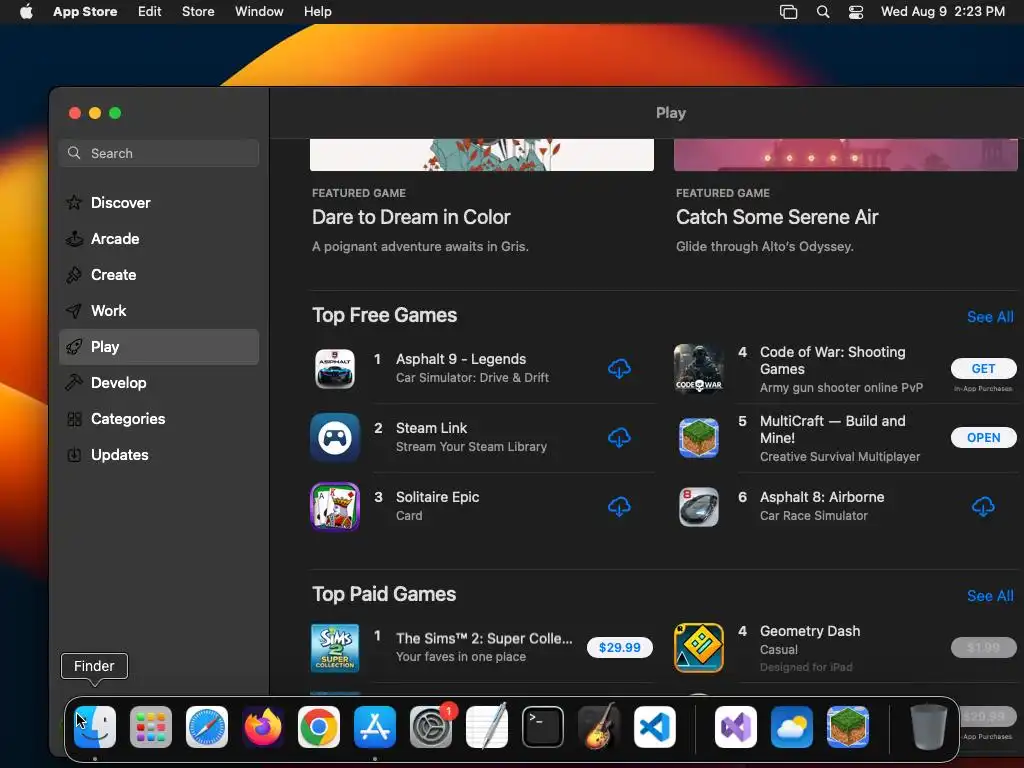The image size is (1024, 768).
Task: Click the GET button for Code of War
Action: pos(984,368)
